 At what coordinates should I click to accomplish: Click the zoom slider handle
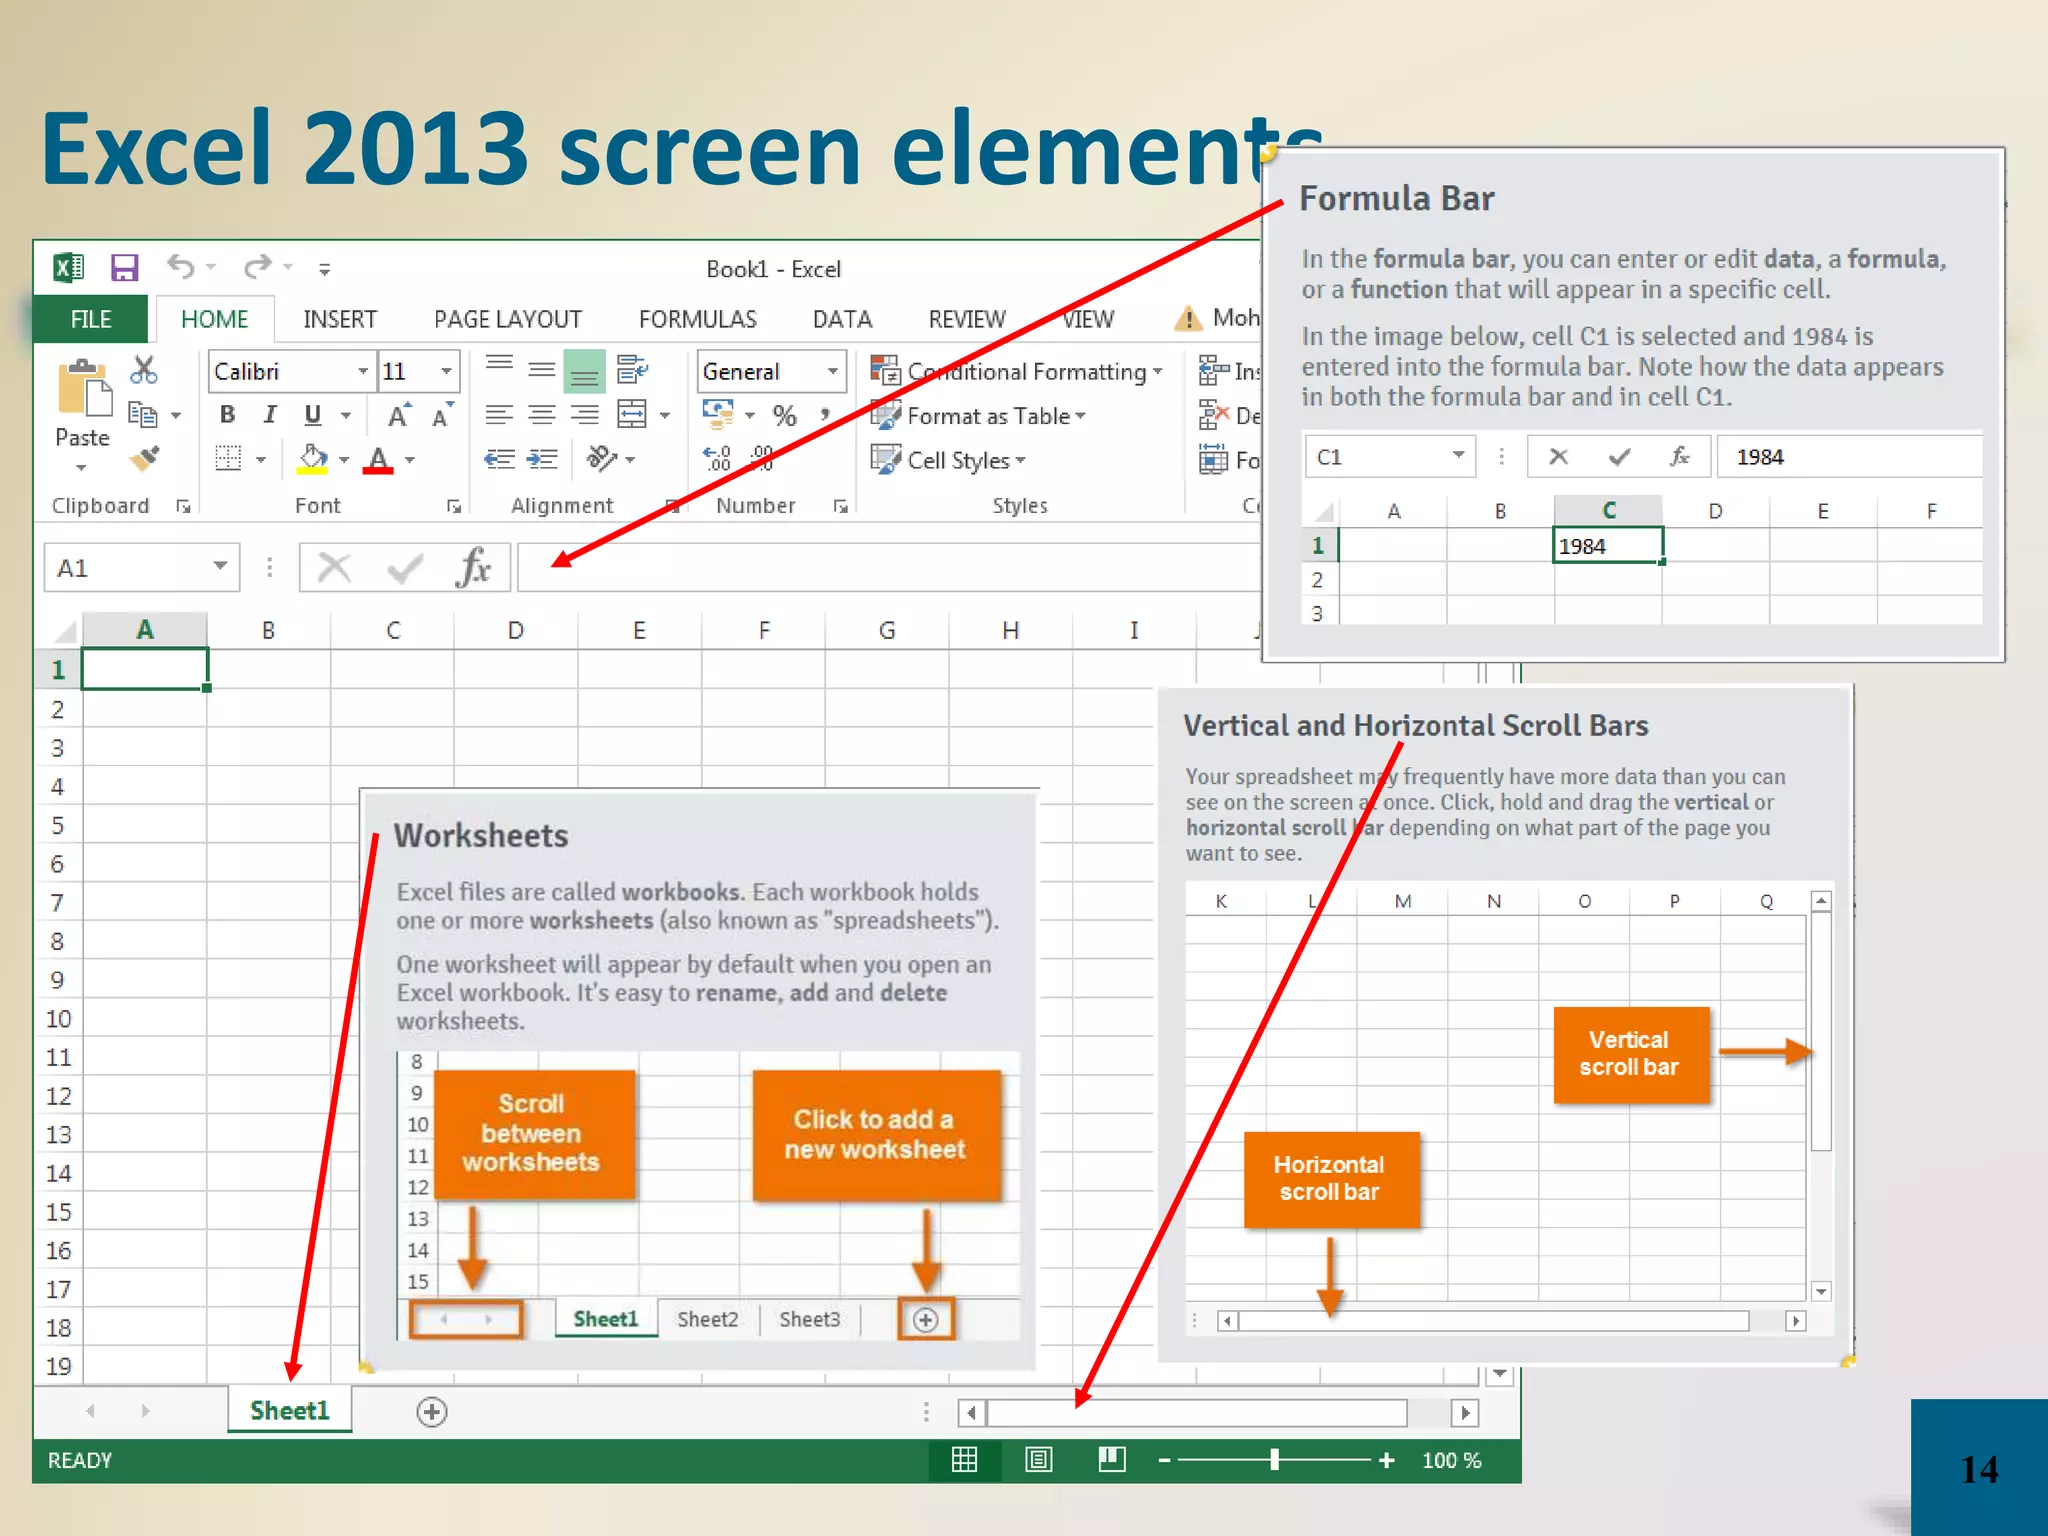point(1274,1460)
